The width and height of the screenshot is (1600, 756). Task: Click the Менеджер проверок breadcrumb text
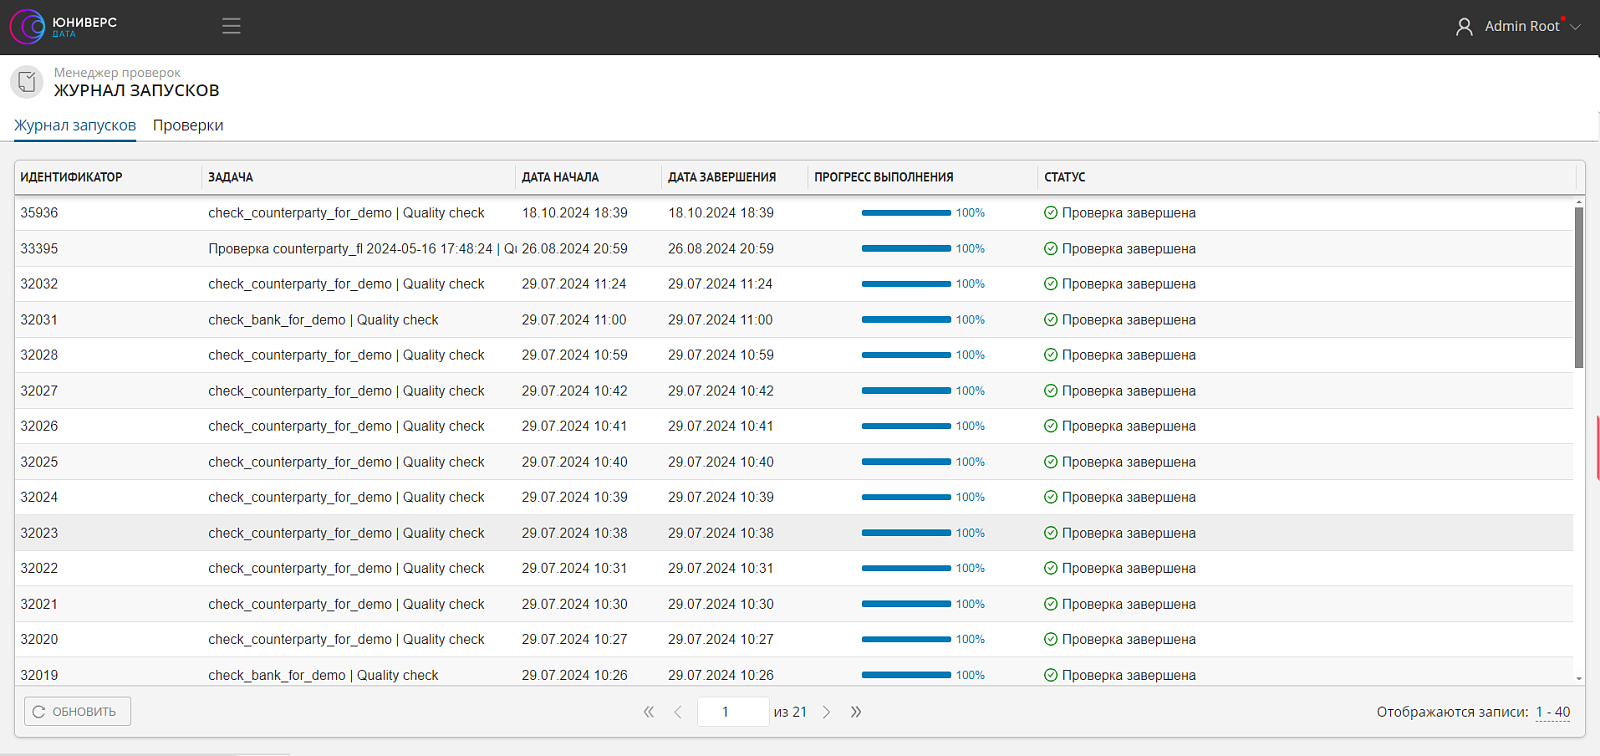pos(117,73)
